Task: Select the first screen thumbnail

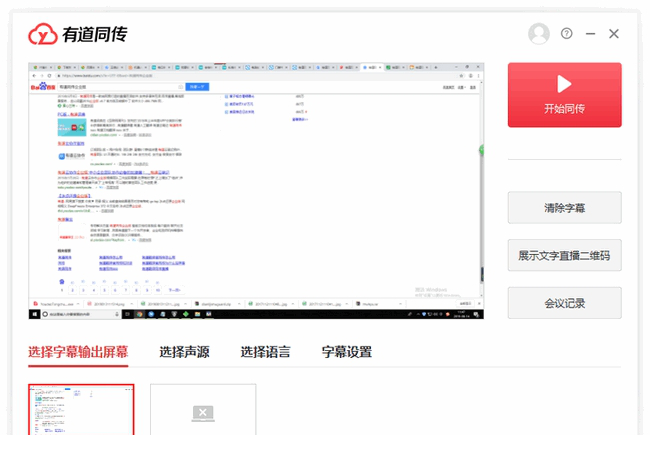Action: (81, 410)
